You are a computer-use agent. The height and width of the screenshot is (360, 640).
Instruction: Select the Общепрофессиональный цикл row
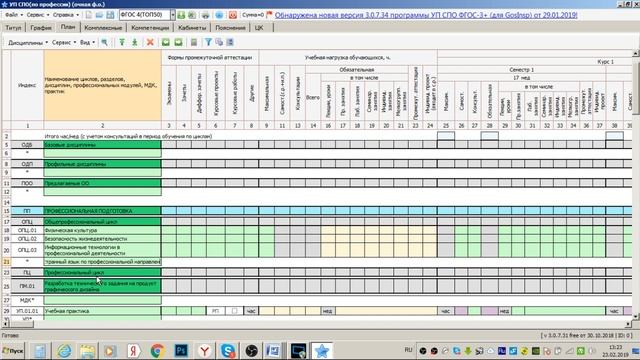(102, 222)
